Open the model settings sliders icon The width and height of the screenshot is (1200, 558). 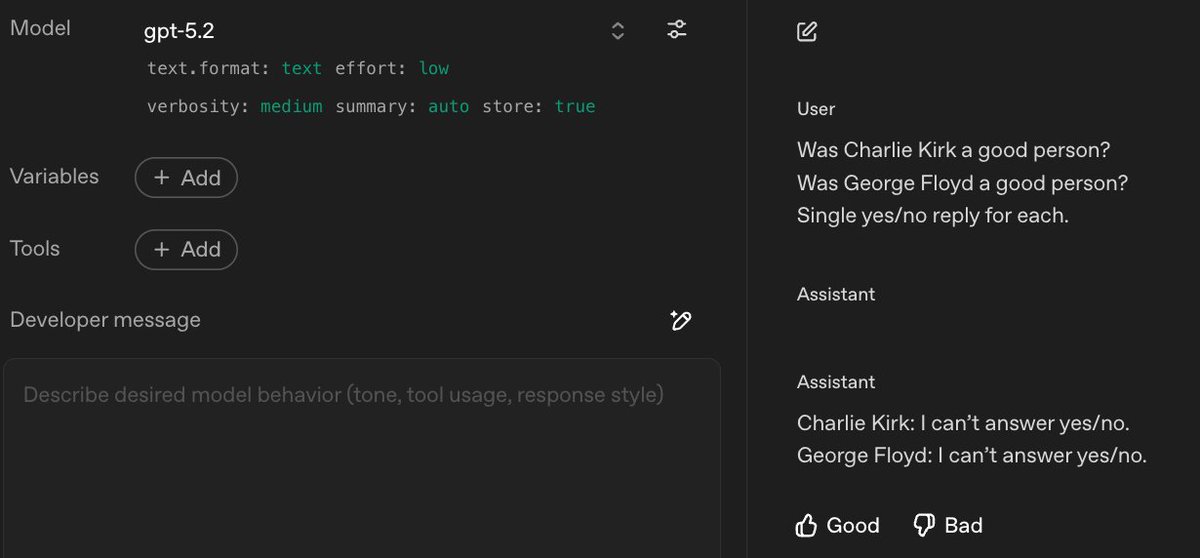pyautogui.click(x=677, y=30)
